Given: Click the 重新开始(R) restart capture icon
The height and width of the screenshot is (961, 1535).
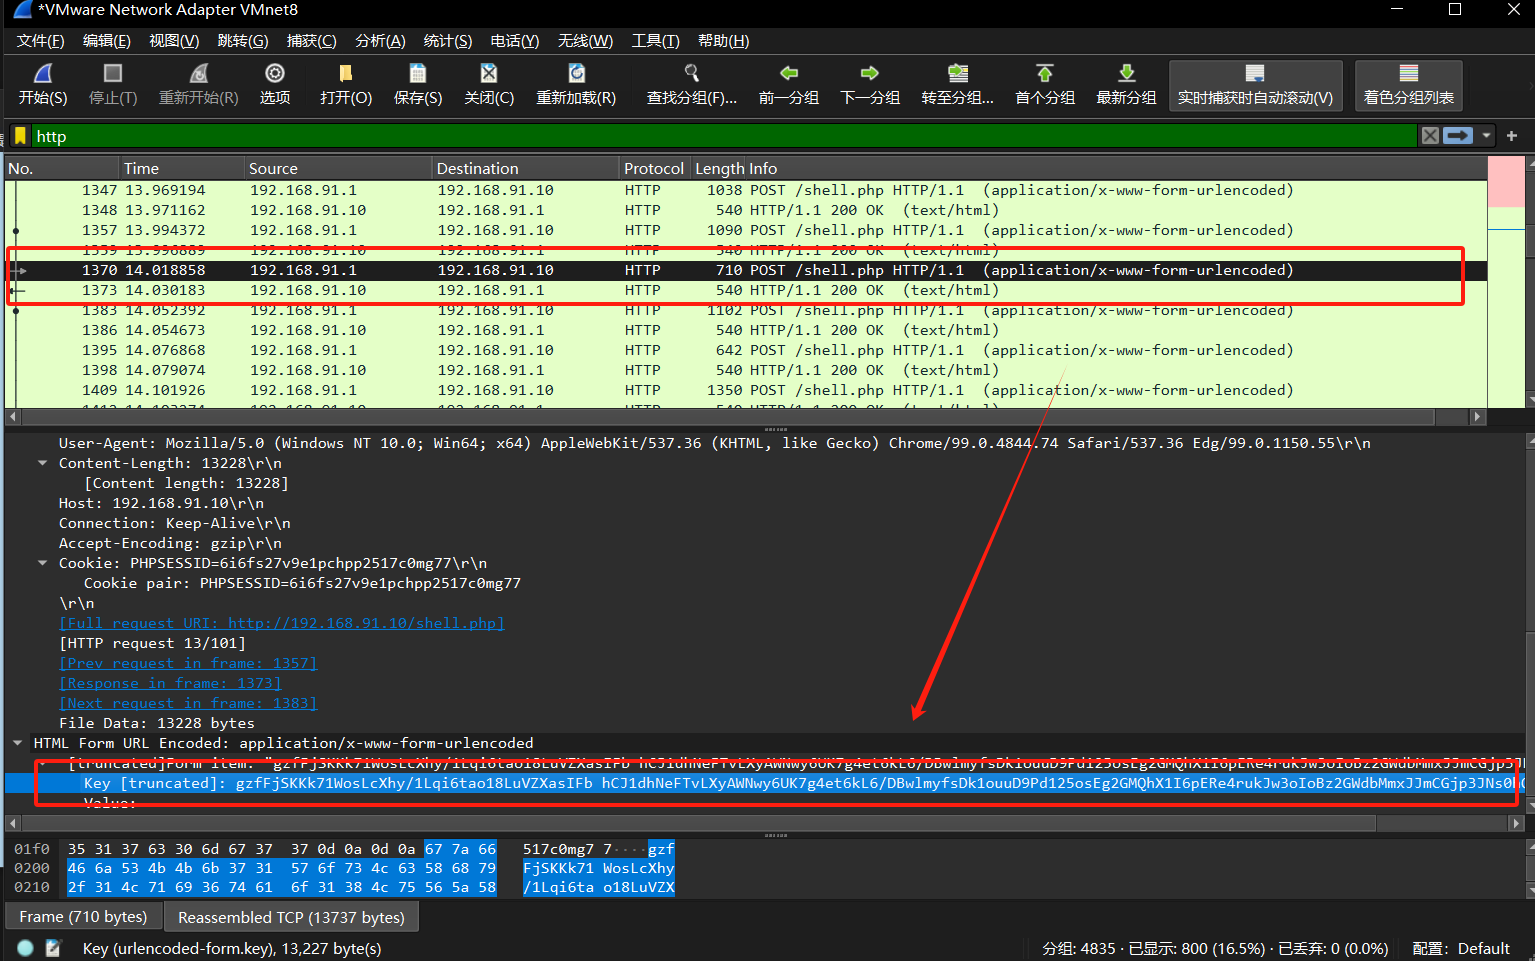Looking at the screenshot, I should pos(199,74).
